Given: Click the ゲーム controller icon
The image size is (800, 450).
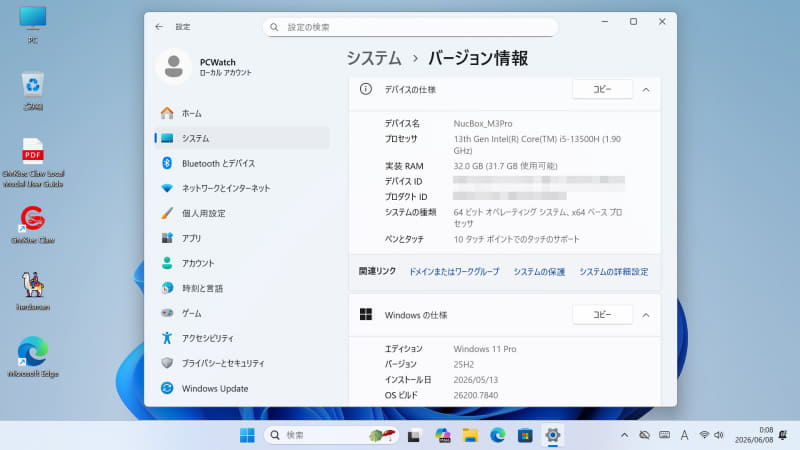Looking at the screenshot, I should [167, 313].
